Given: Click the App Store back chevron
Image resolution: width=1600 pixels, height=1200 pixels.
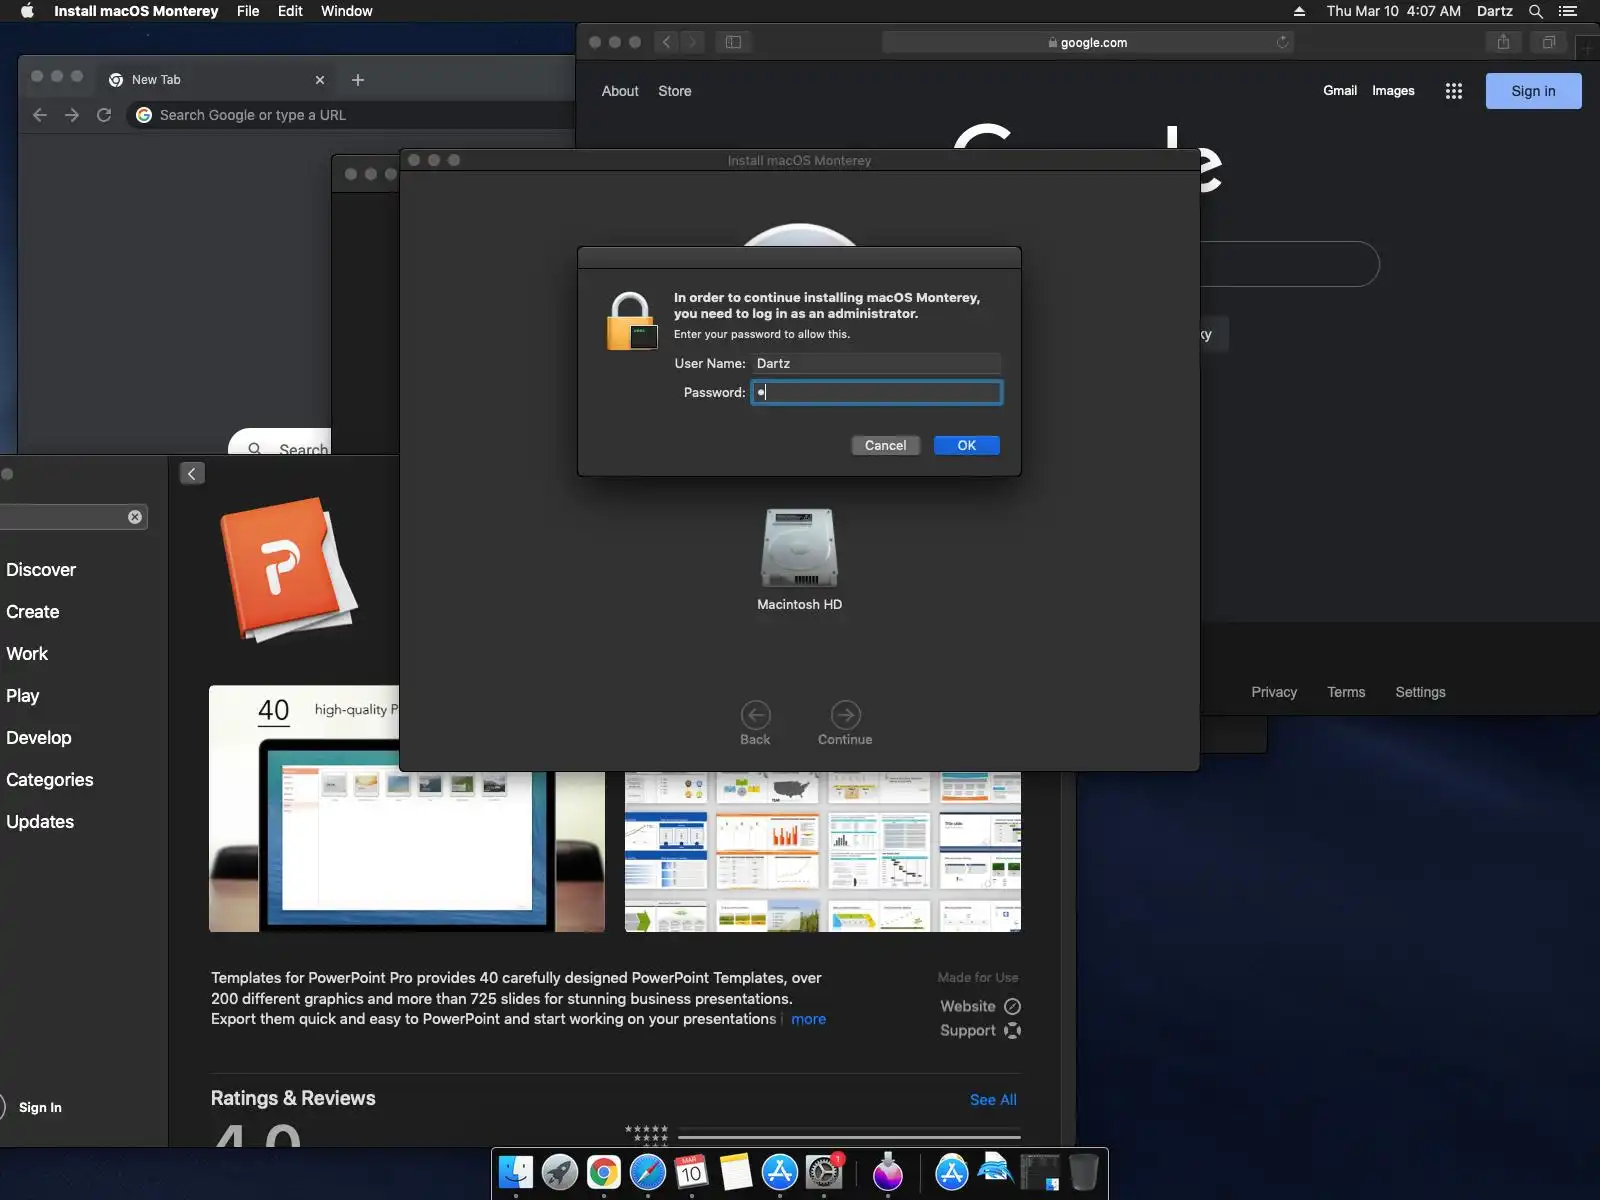Looking at the screenshot, I should [x=192, y=474].
